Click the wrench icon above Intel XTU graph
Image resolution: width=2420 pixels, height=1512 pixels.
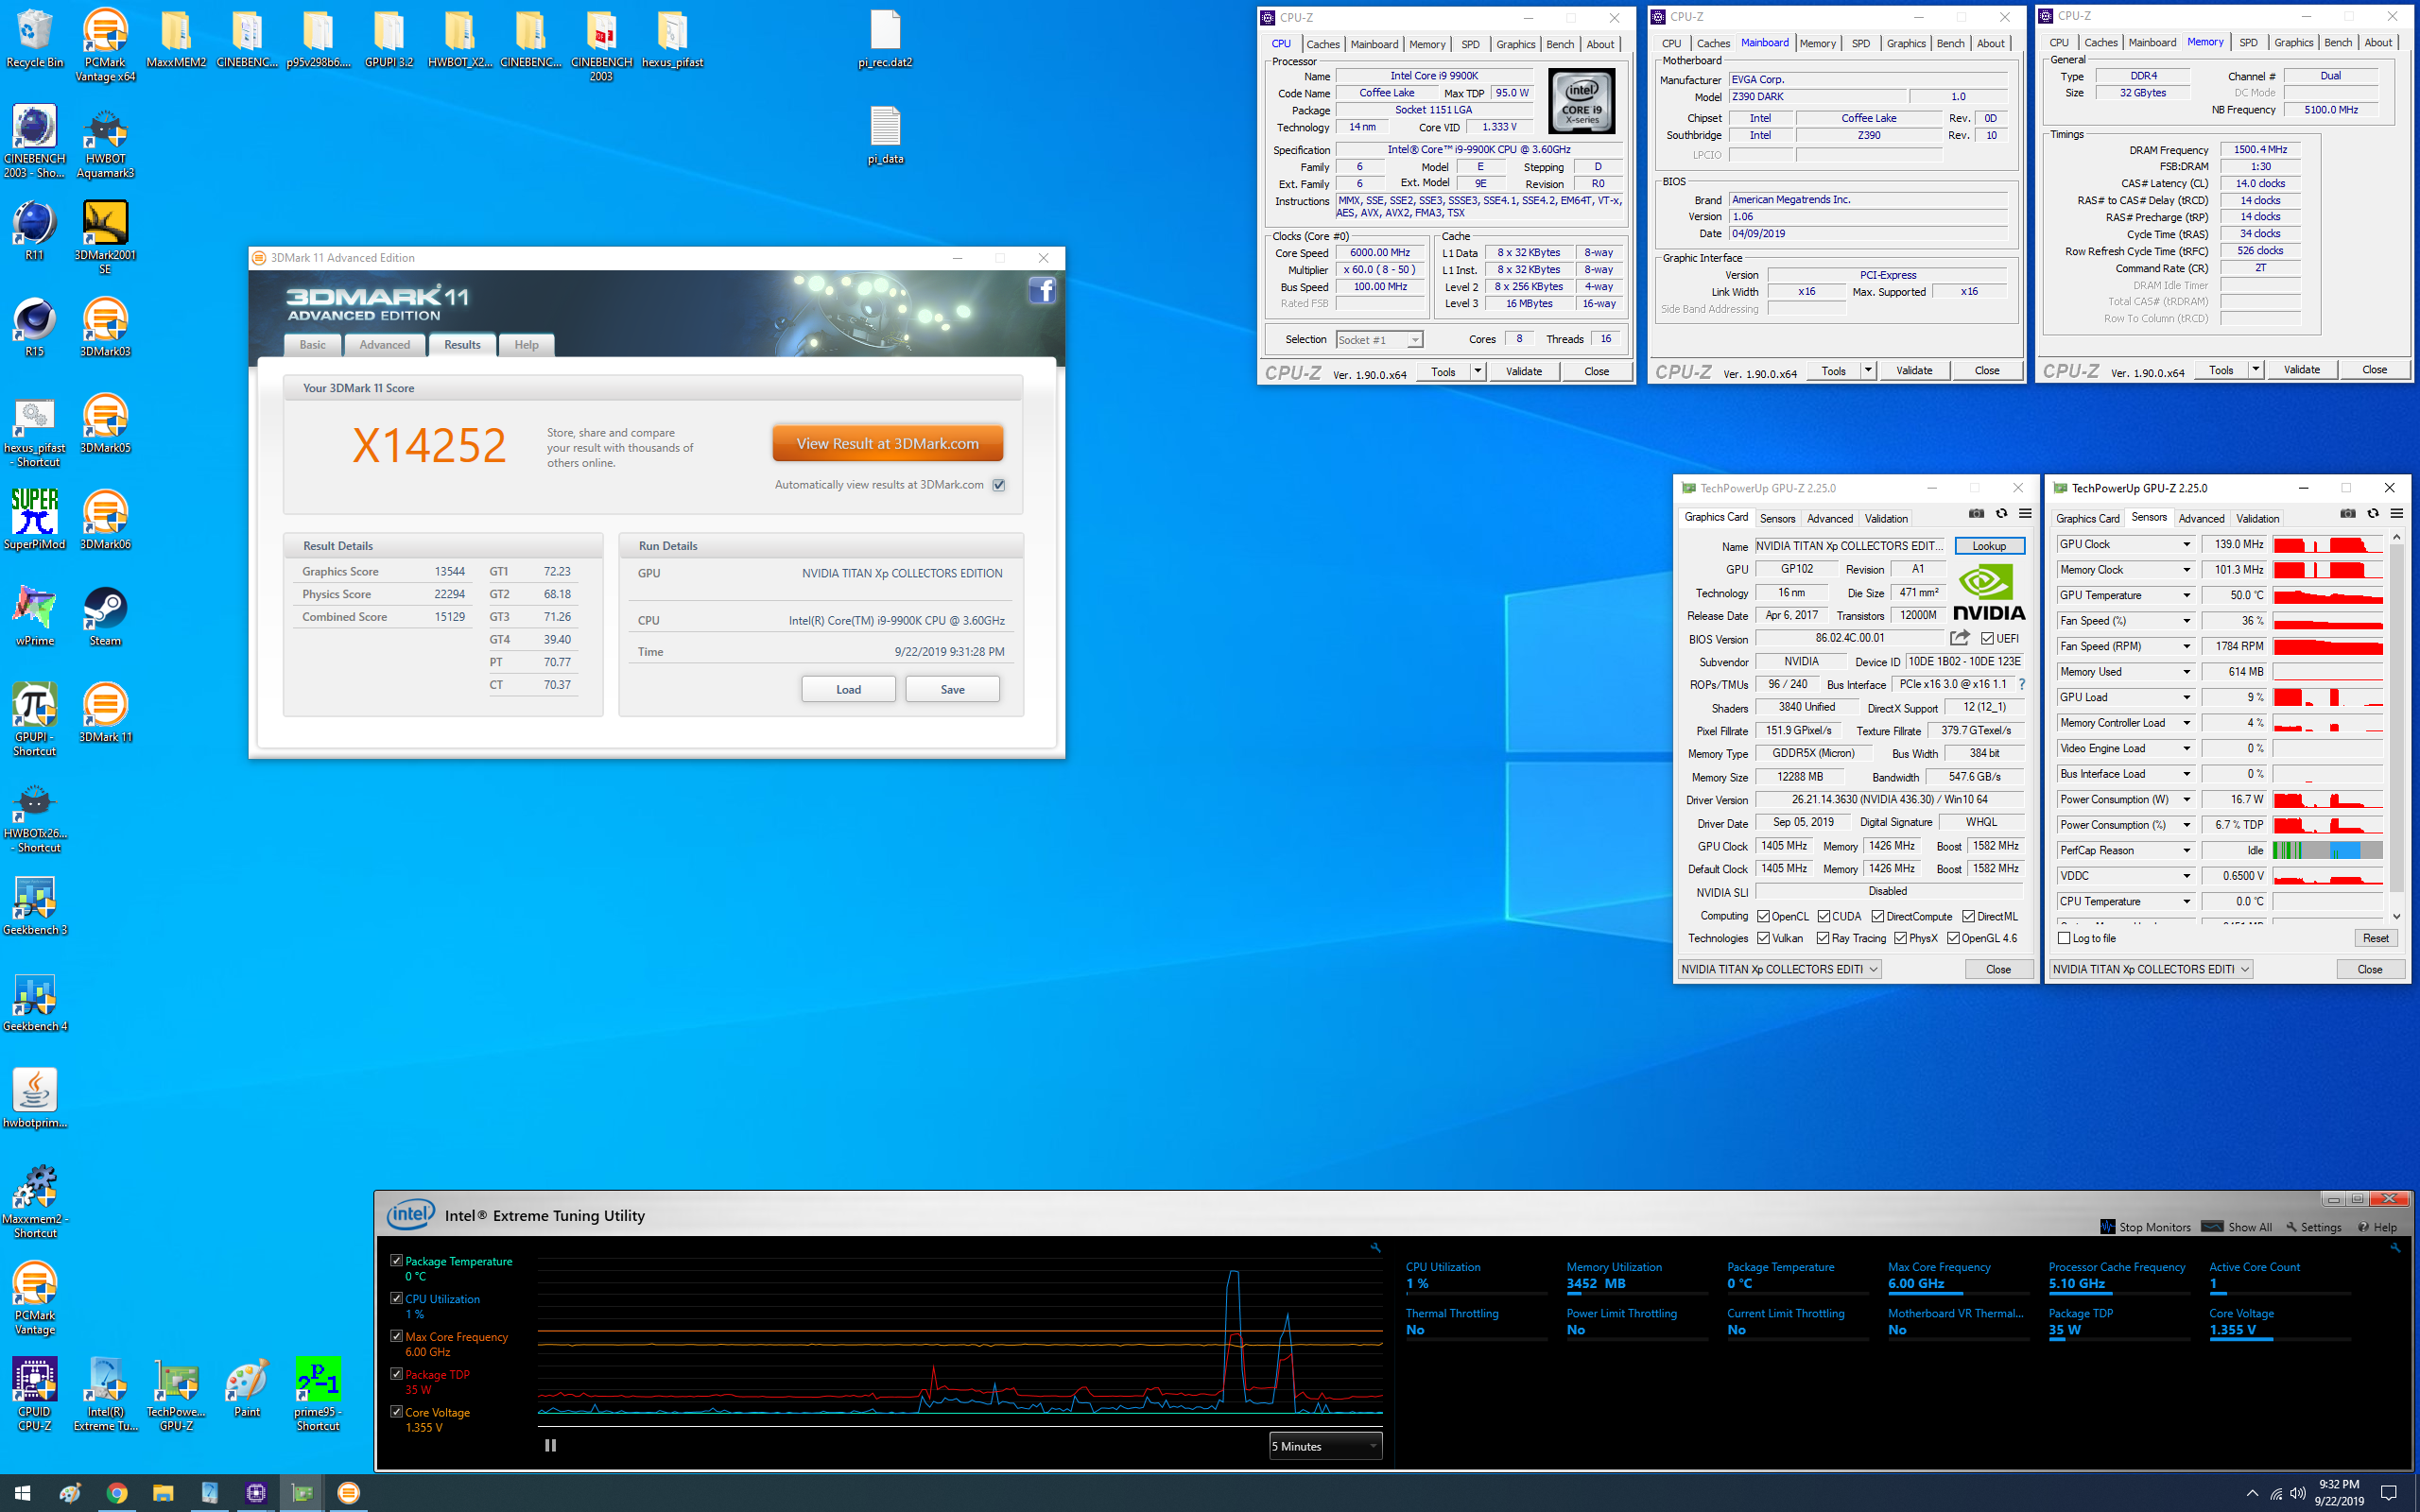1375,1247
